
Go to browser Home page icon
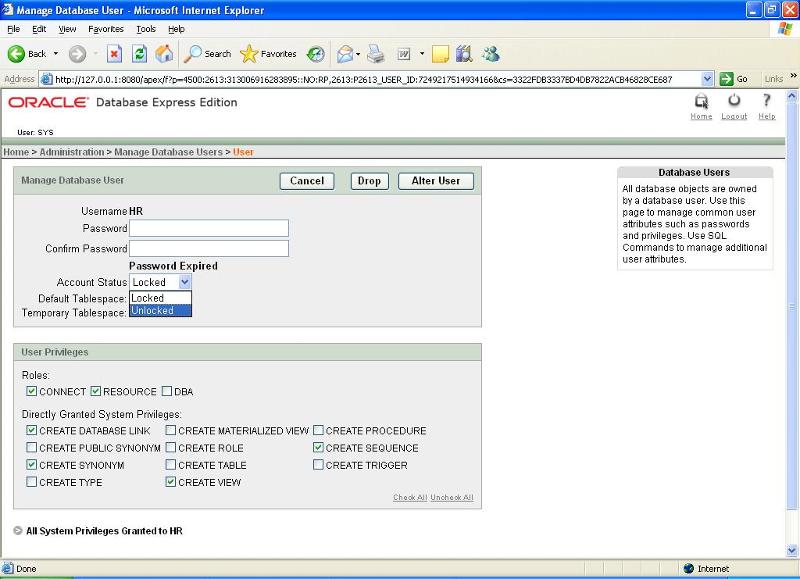click(x=164, y=54)
